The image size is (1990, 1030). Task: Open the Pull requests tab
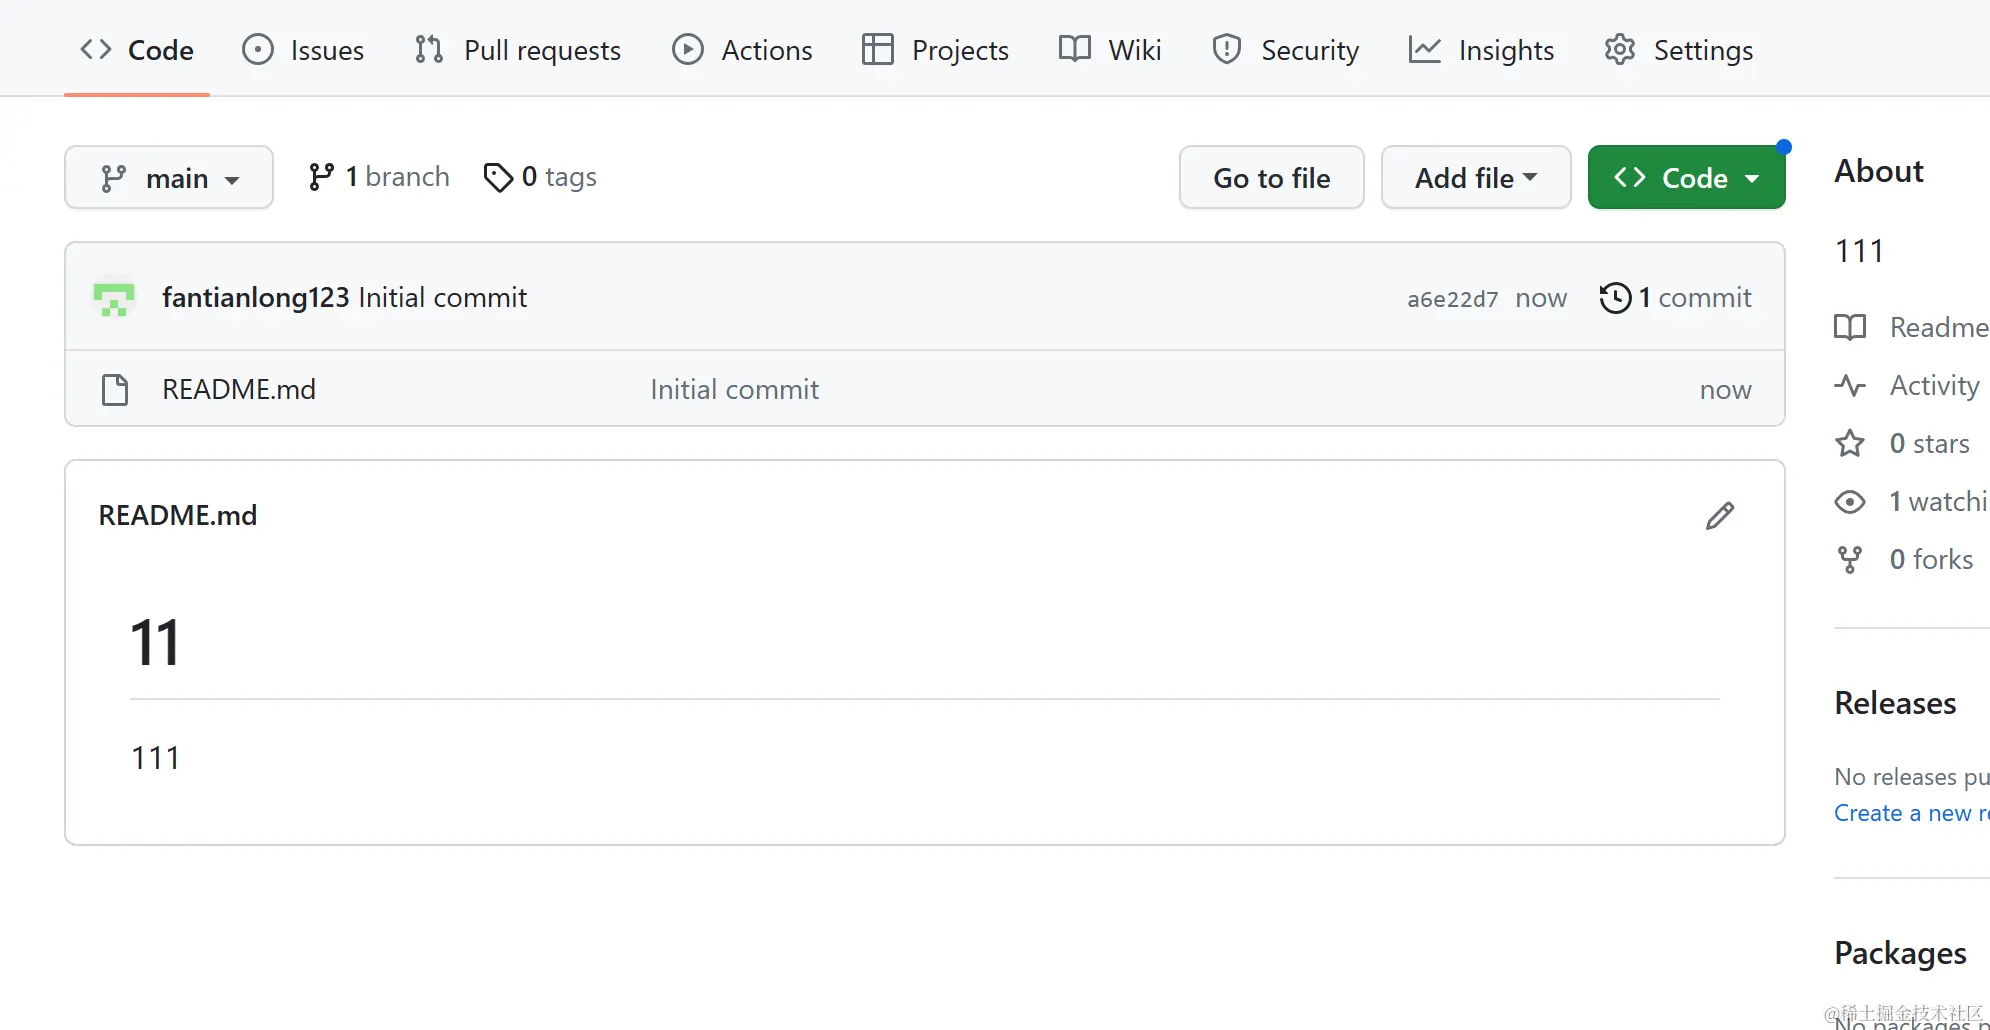click(x=518, y=50)
